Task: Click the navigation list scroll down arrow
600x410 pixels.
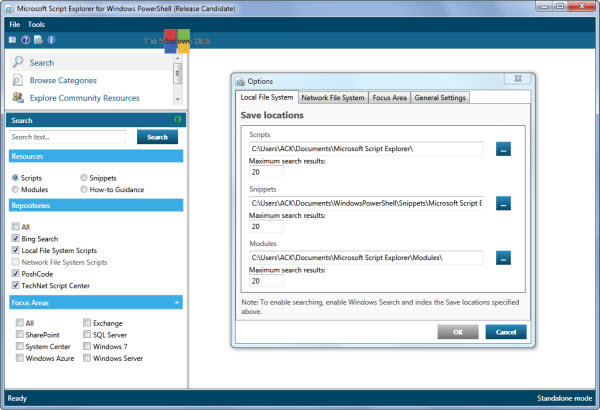Action: coord(177,99)
